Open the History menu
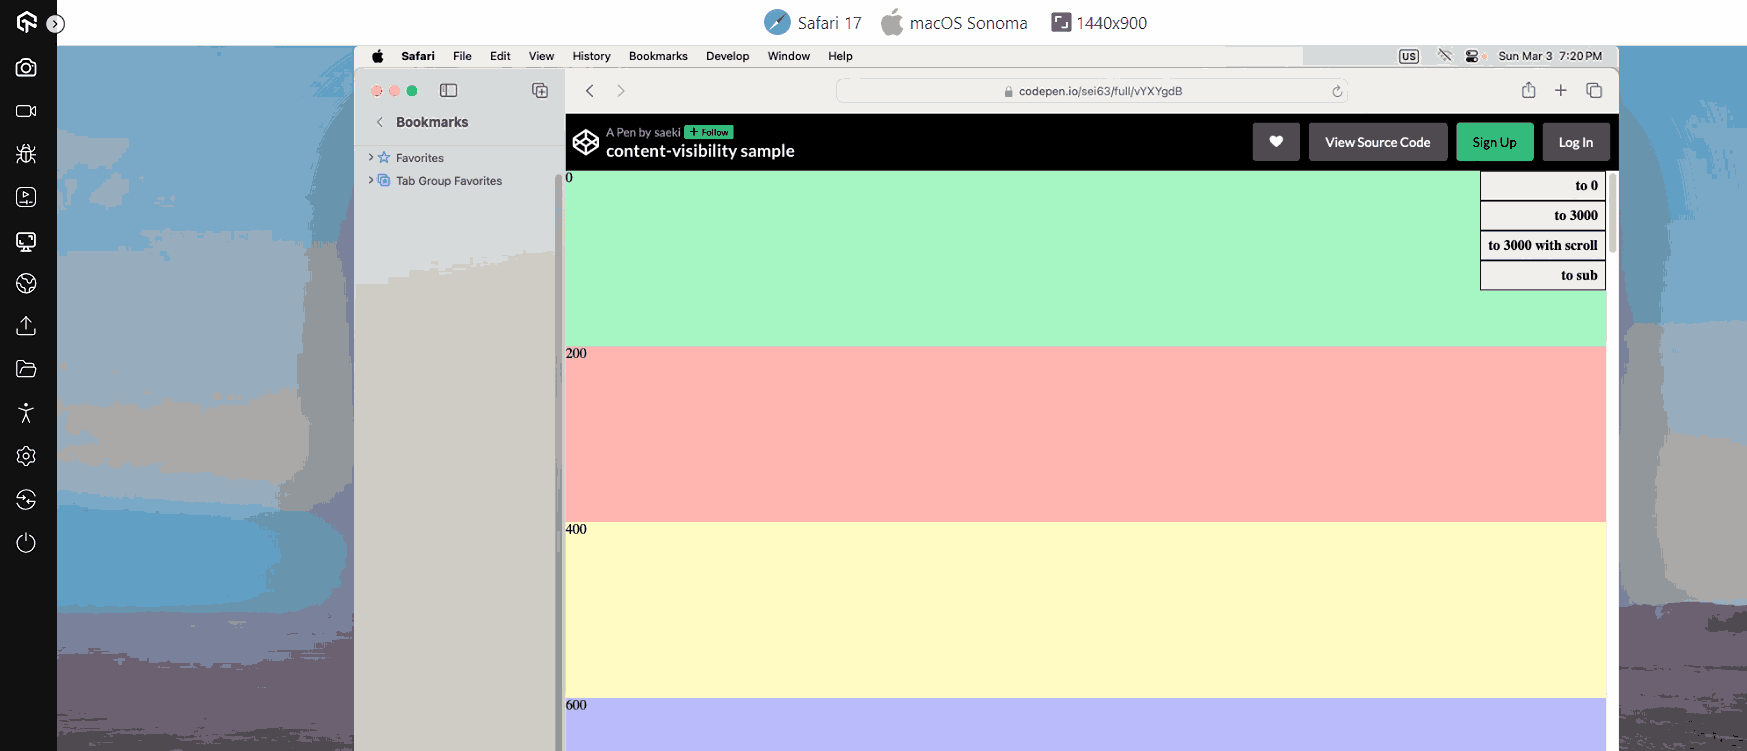Image resolution: width=1747 pixels, height=751 pixels. point(591,57)
